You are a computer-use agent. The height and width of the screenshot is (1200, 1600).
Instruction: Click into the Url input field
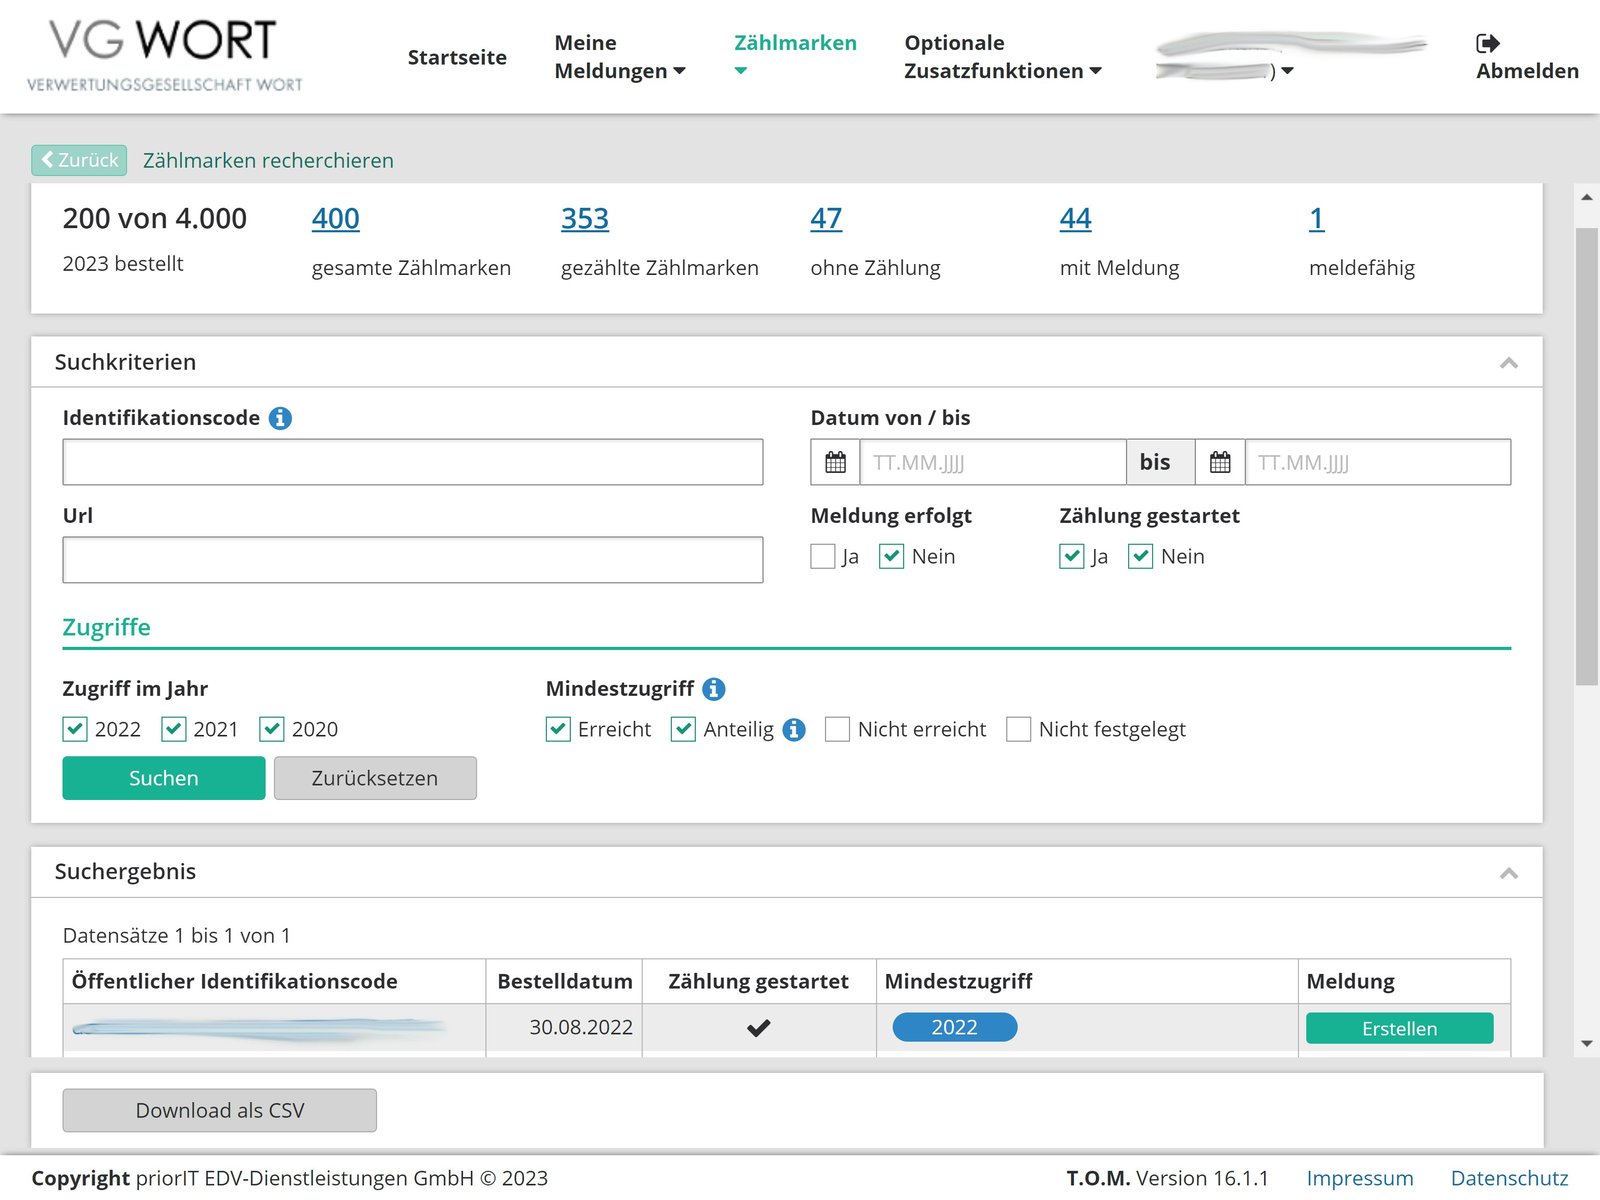(412, 560)
